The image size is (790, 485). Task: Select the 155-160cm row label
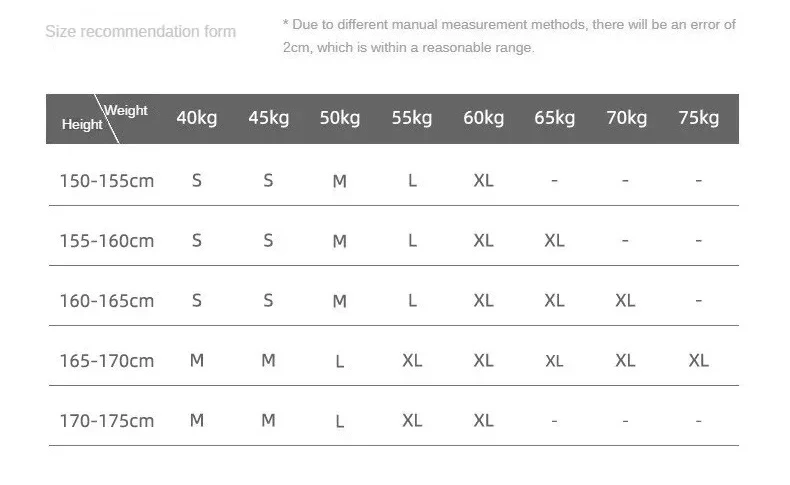(x=107, y=241)
